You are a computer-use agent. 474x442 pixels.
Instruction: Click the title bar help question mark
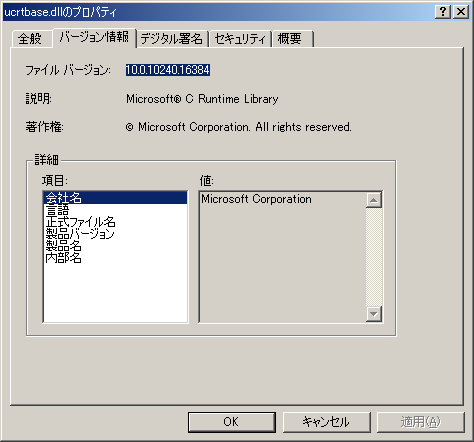pos(443,12)
